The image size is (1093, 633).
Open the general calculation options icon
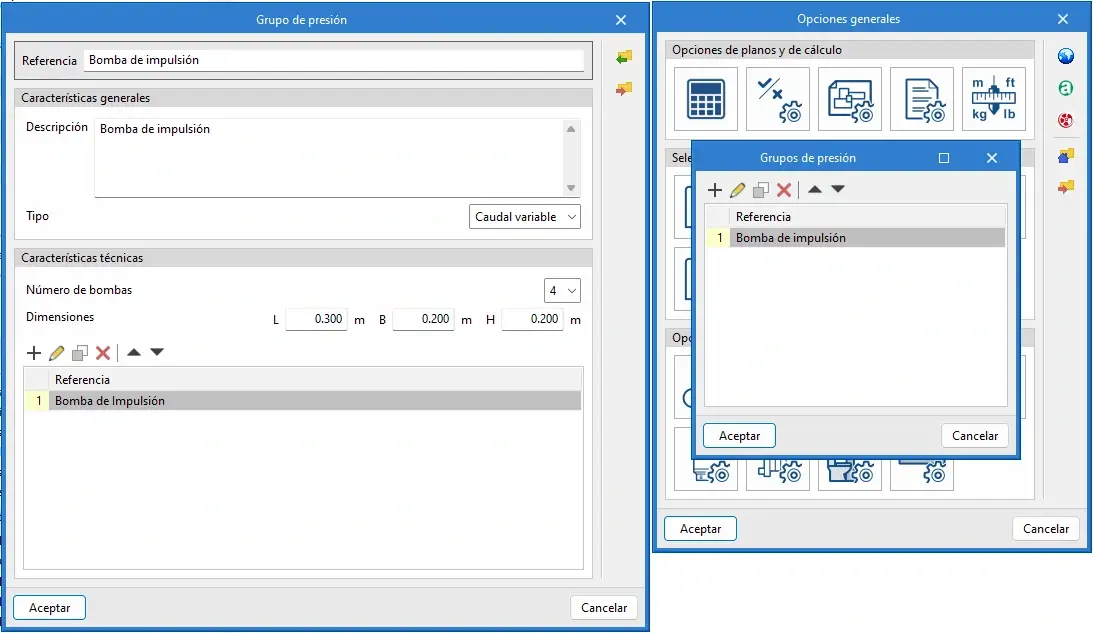pos(705,98)
